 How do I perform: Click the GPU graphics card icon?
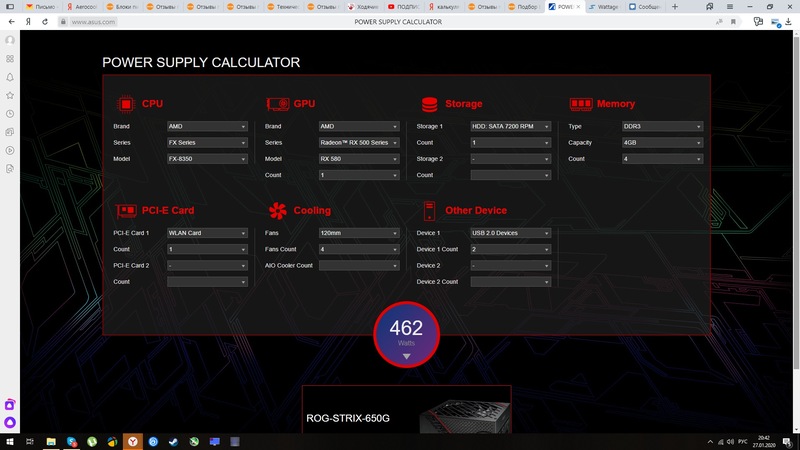[278, 104]
